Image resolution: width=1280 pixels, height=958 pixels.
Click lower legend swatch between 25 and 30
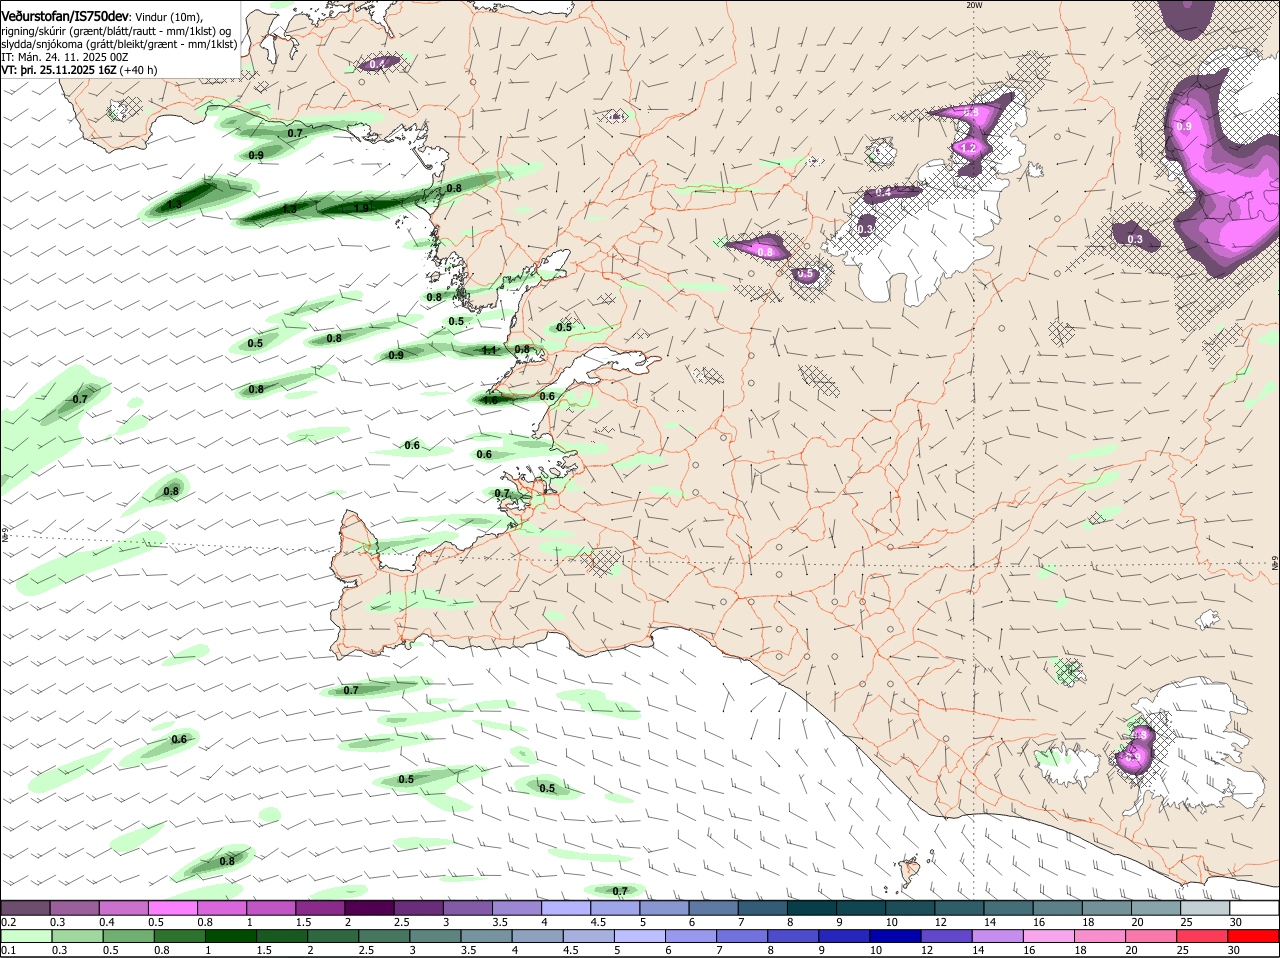click(x=1203, y=936)
